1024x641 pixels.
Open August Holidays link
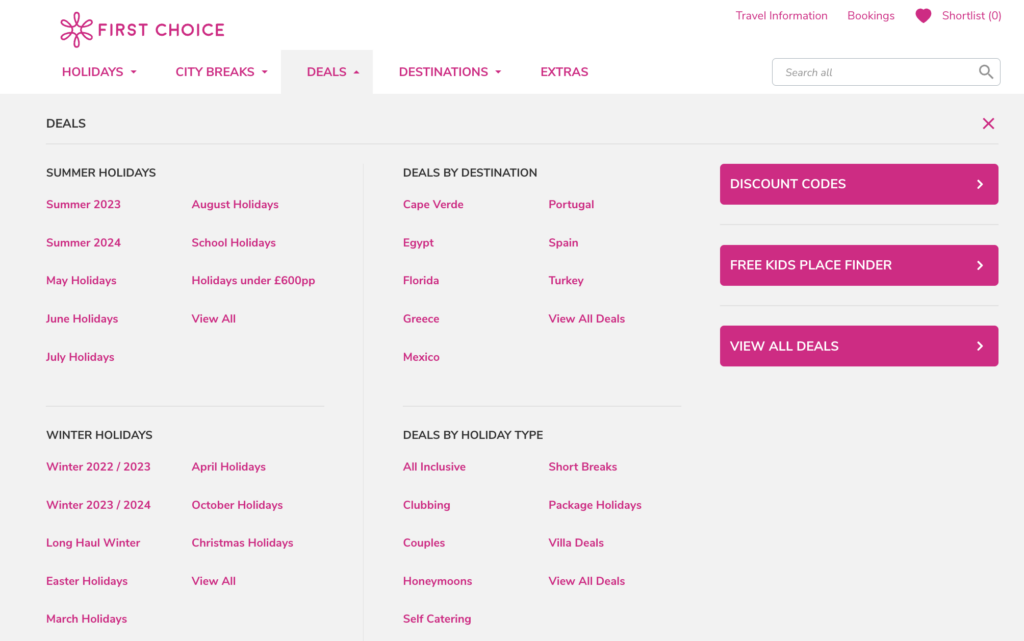[x=234, y=204]
